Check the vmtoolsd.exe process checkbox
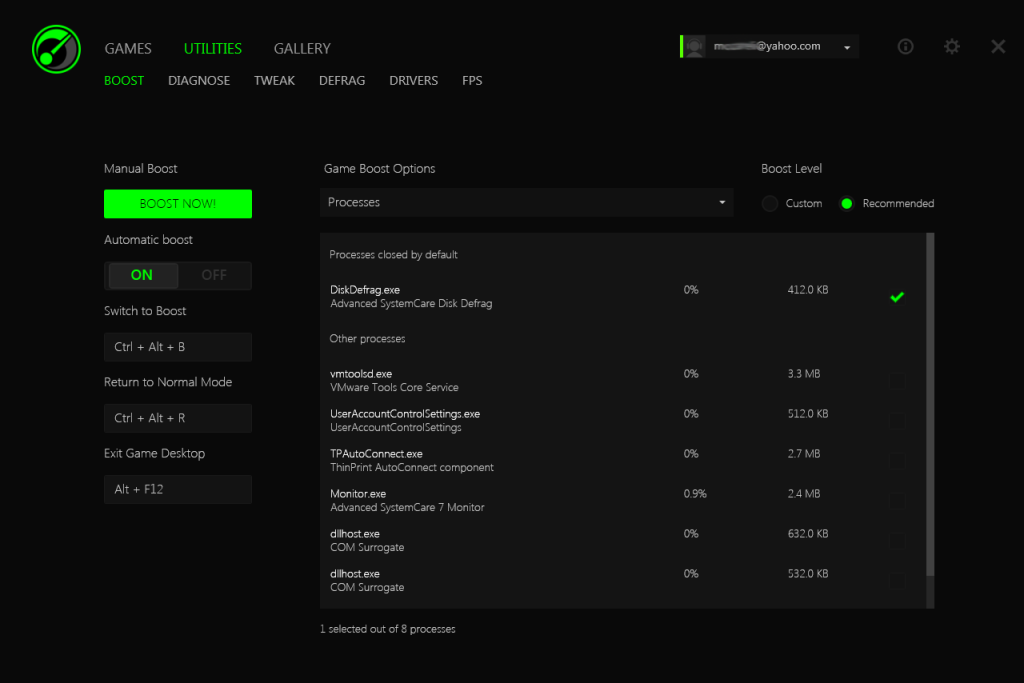 tap(897, 381)
